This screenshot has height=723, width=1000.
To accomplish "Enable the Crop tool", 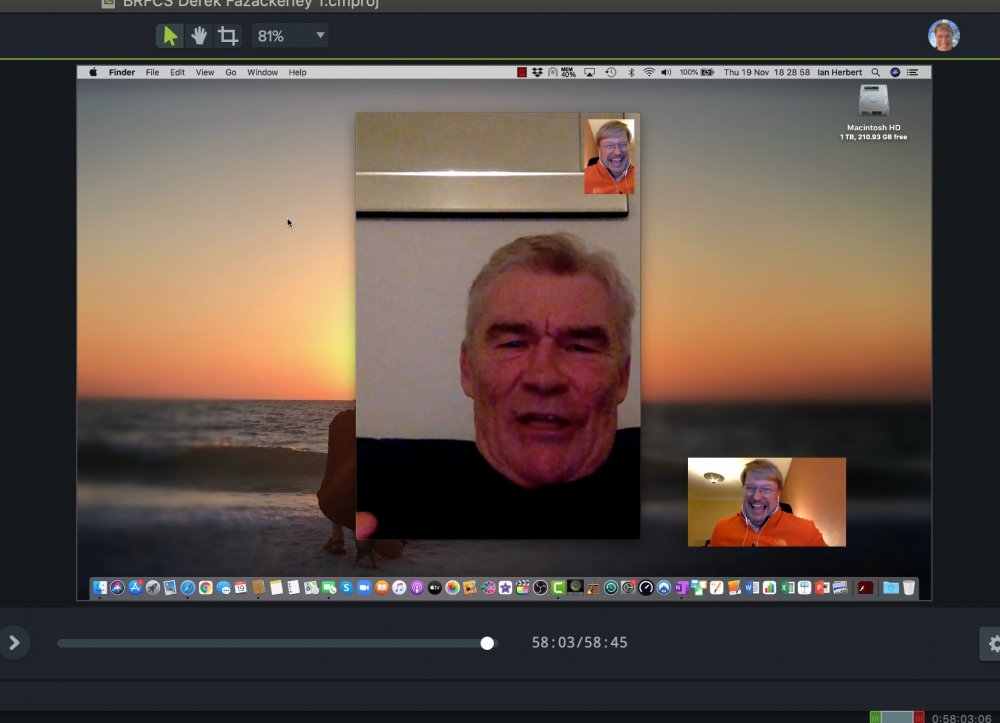I will point(228,36).
